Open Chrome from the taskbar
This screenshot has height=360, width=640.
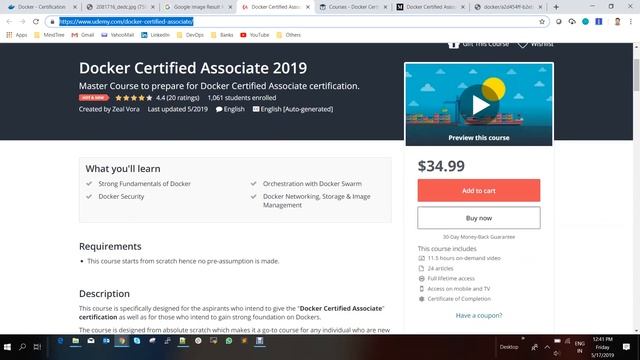pyautogui.click(x=122, y=341)
